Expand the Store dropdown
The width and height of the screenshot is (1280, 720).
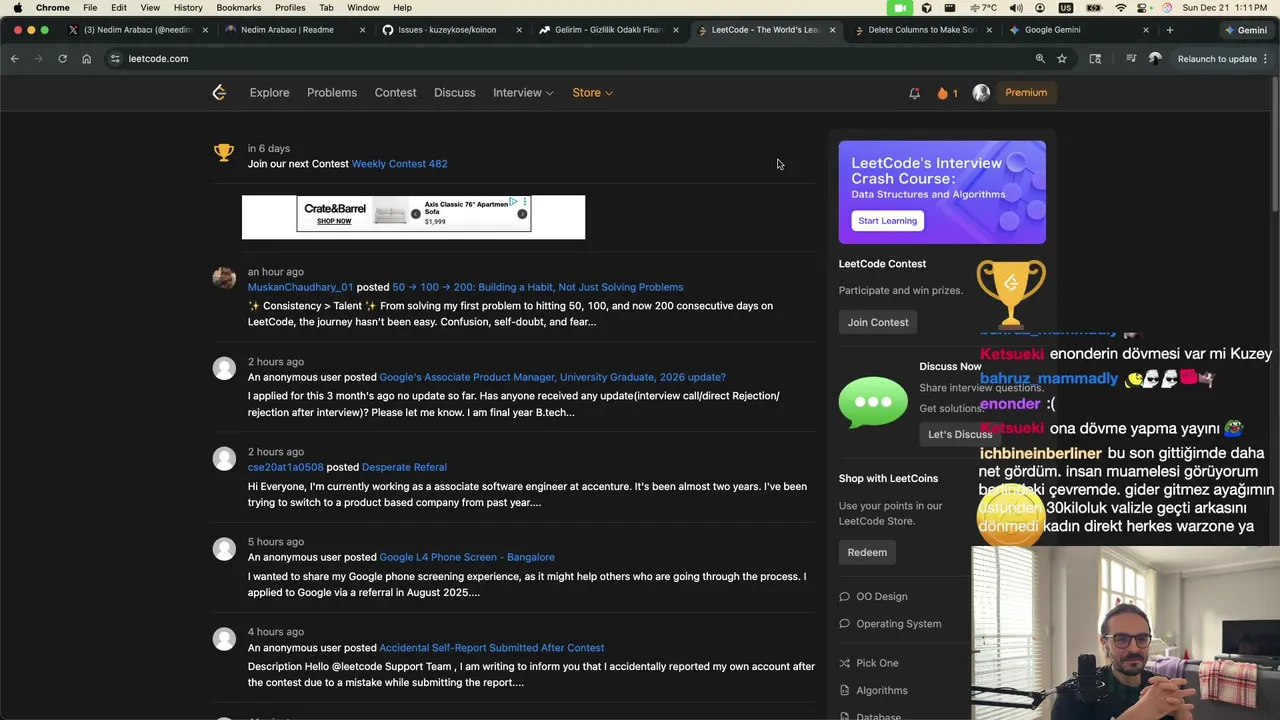(x=593, y=93)
